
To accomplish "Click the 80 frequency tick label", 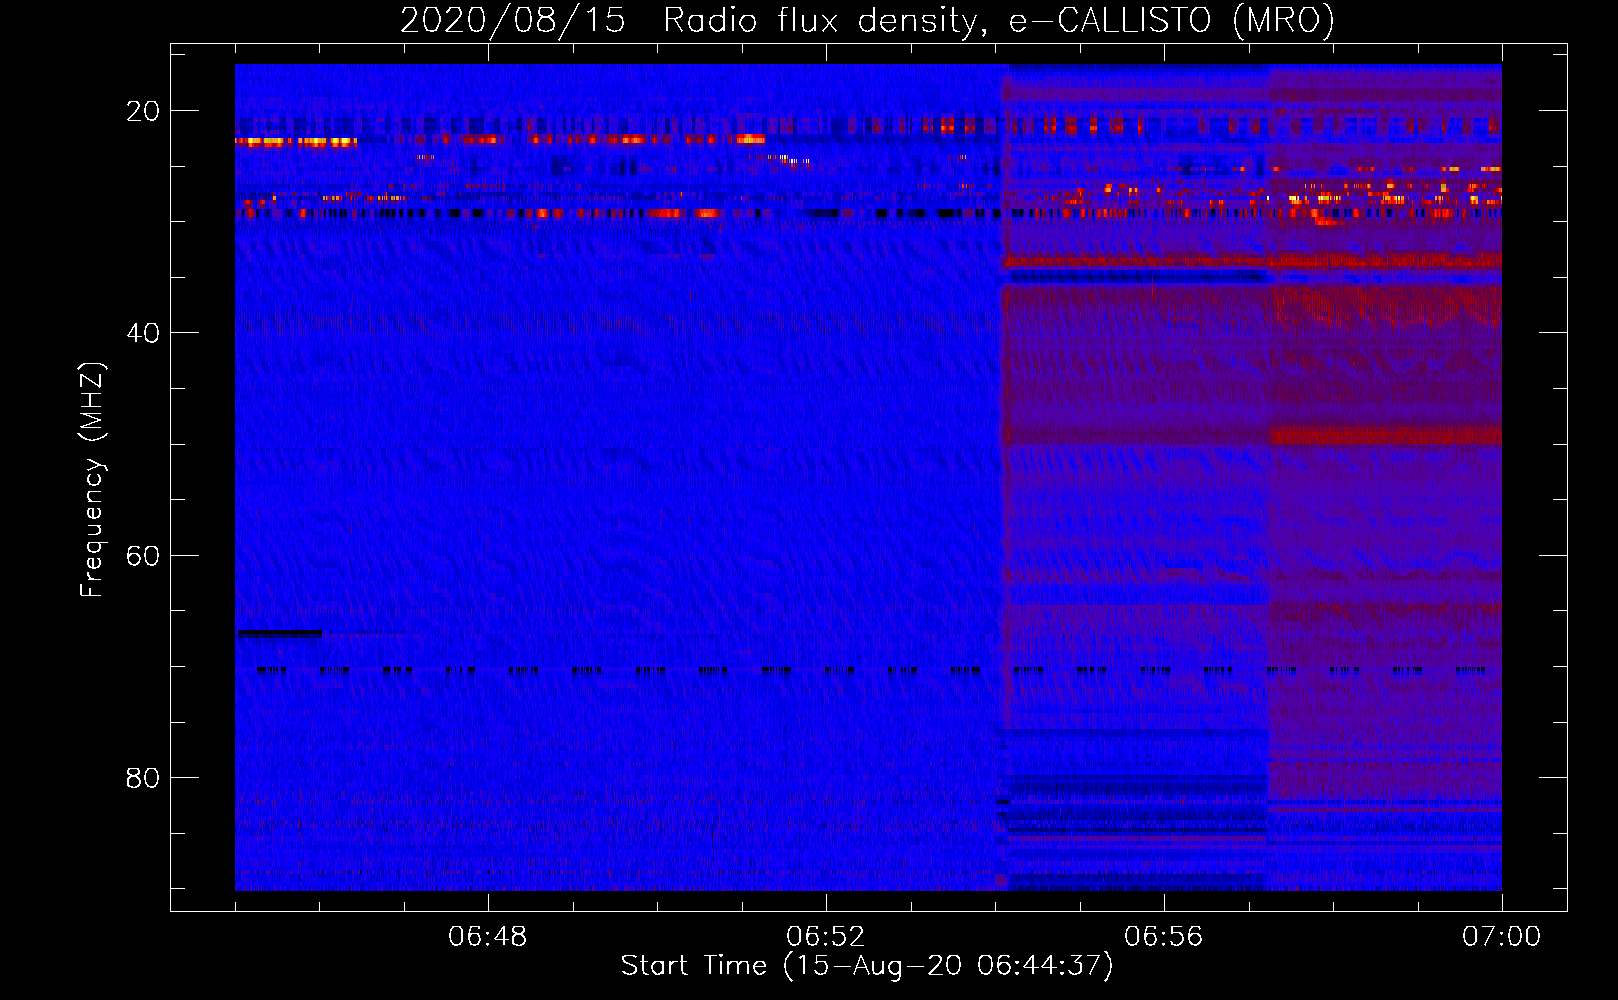I will (x=143, y=778).
